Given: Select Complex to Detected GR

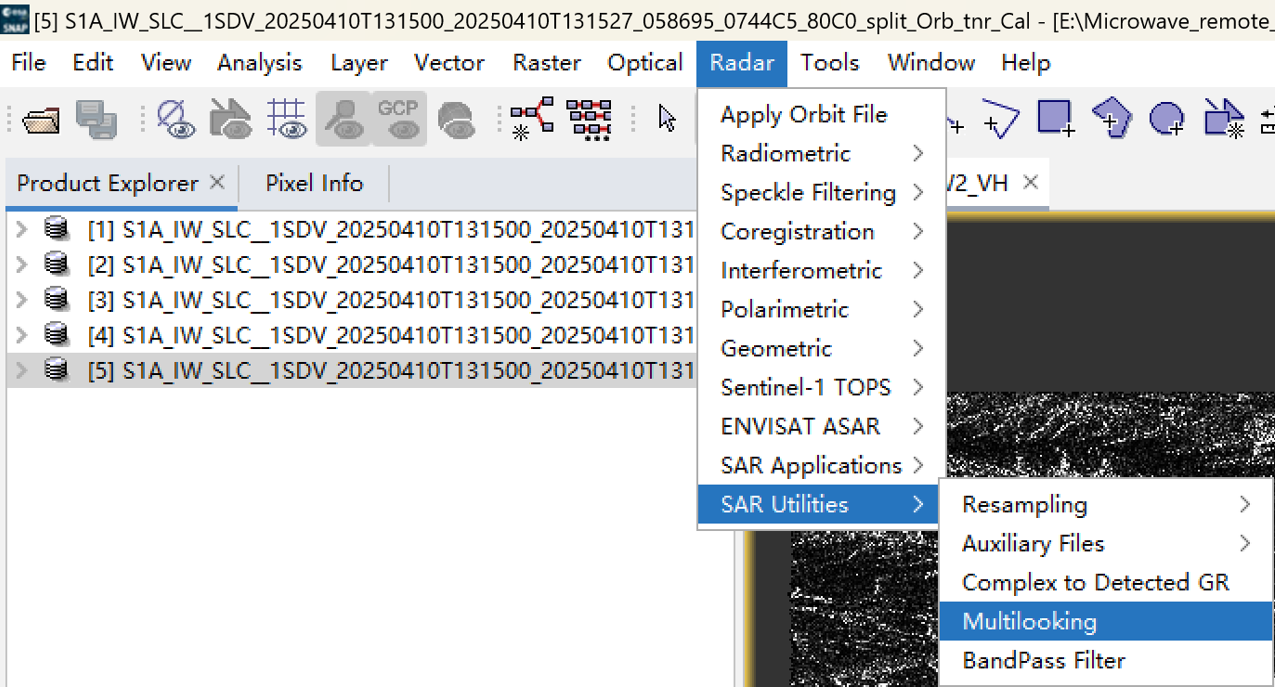Looking at the screenshot, I should tap(1106, 582).
